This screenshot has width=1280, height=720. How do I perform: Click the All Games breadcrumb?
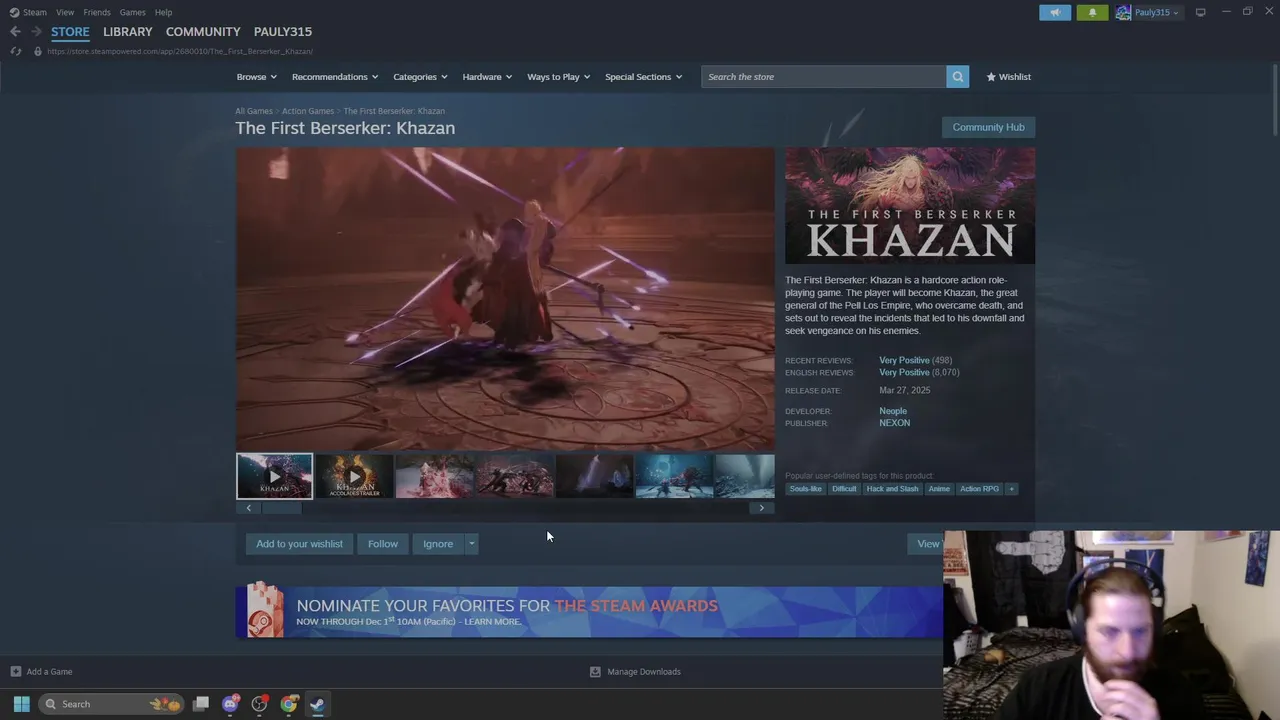(x=254, y=111)
